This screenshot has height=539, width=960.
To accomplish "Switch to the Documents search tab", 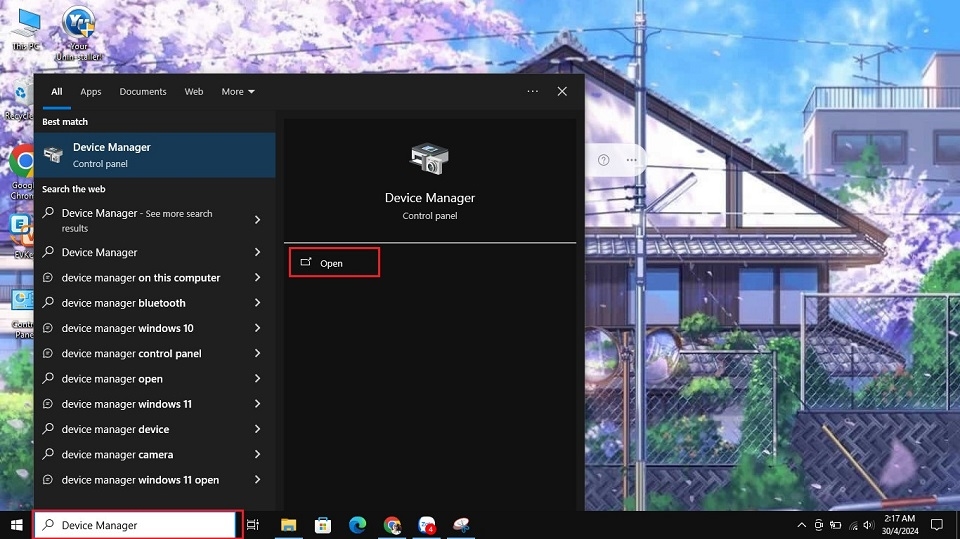I will 143,92.
